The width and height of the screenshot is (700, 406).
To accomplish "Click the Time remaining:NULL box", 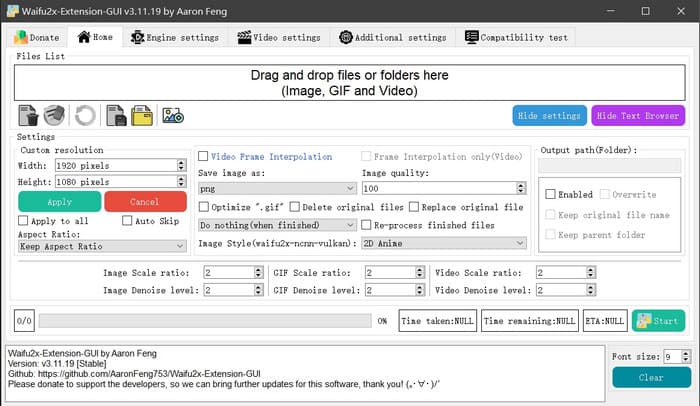I will [x=529, y=321].
